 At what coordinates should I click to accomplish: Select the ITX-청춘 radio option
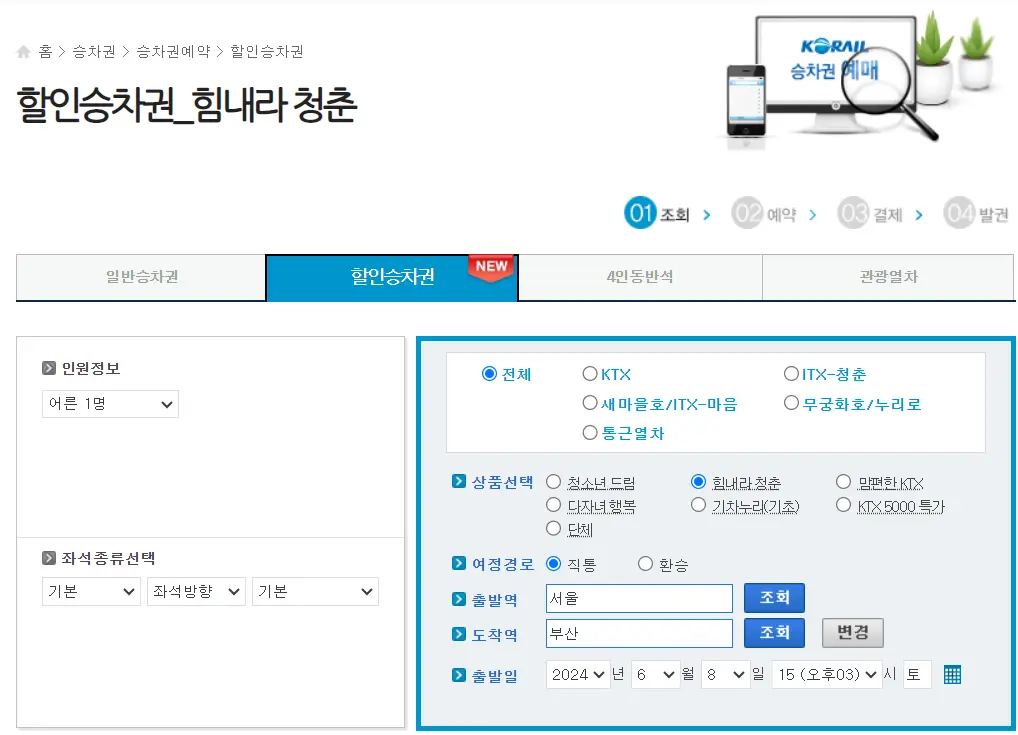[x=791, y=374]
